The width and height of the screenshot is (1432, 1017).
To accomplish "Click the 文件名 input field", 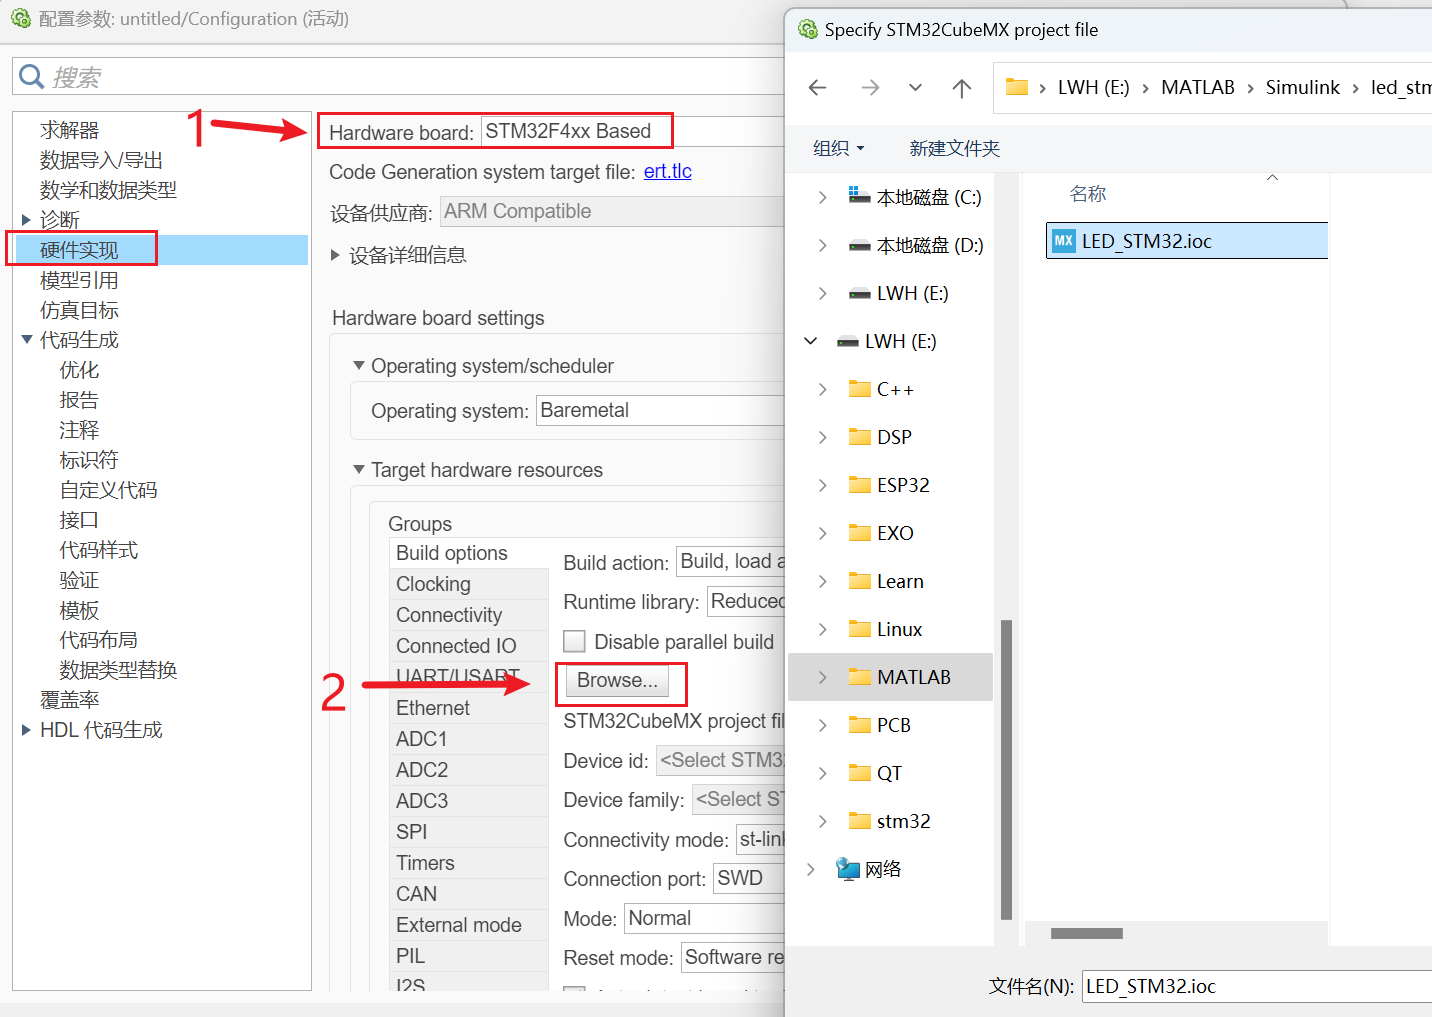I will coord(1257,986).
